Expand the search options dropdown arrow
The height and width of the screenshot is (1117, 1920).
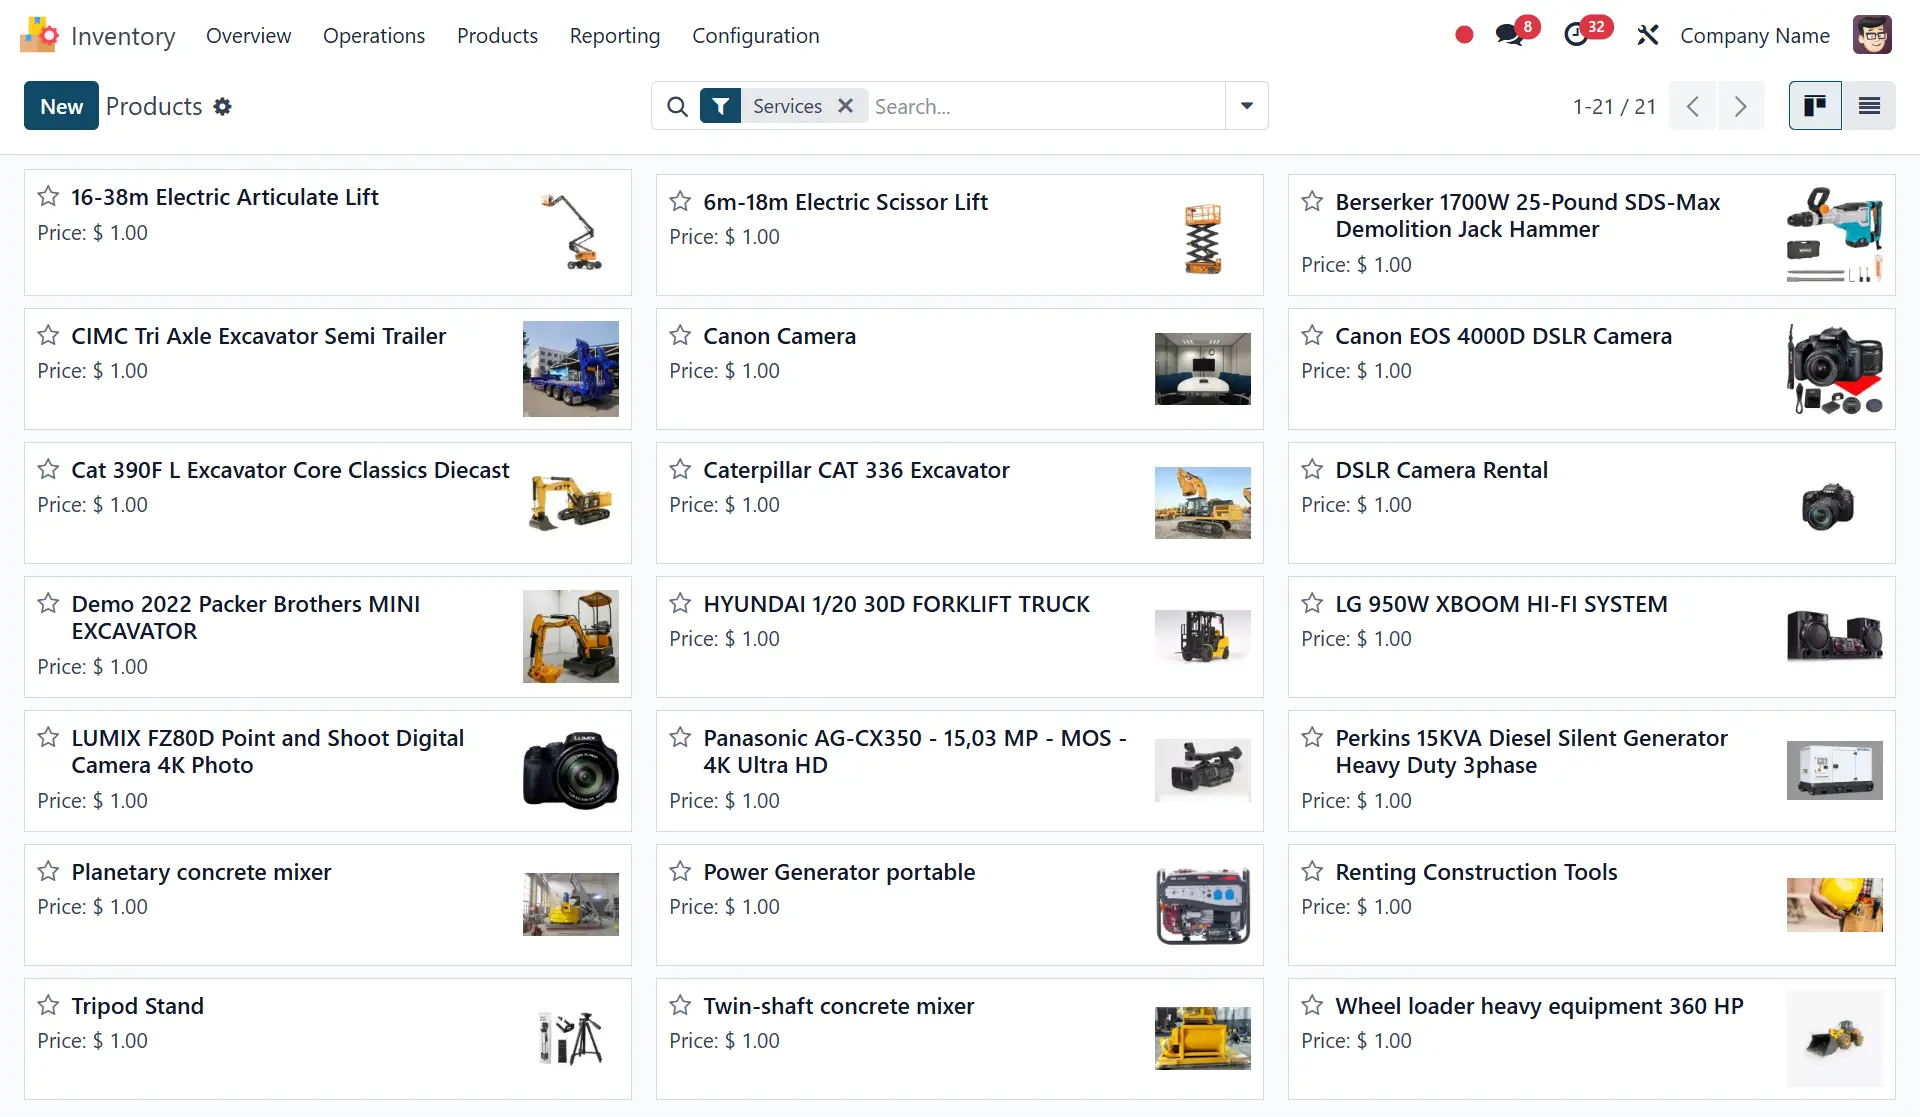[x=1246, y=106]
